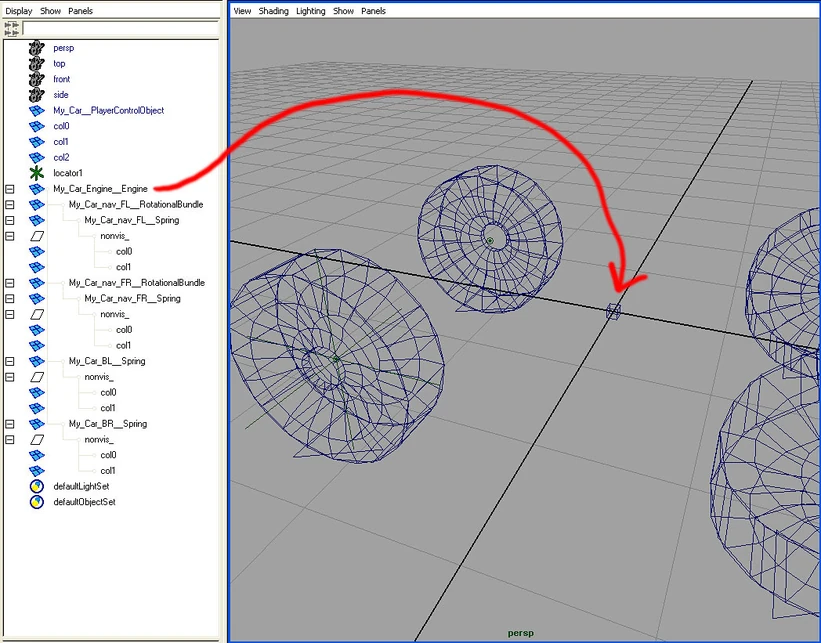Click the defaultLightSet set icon

pos(37,486)
